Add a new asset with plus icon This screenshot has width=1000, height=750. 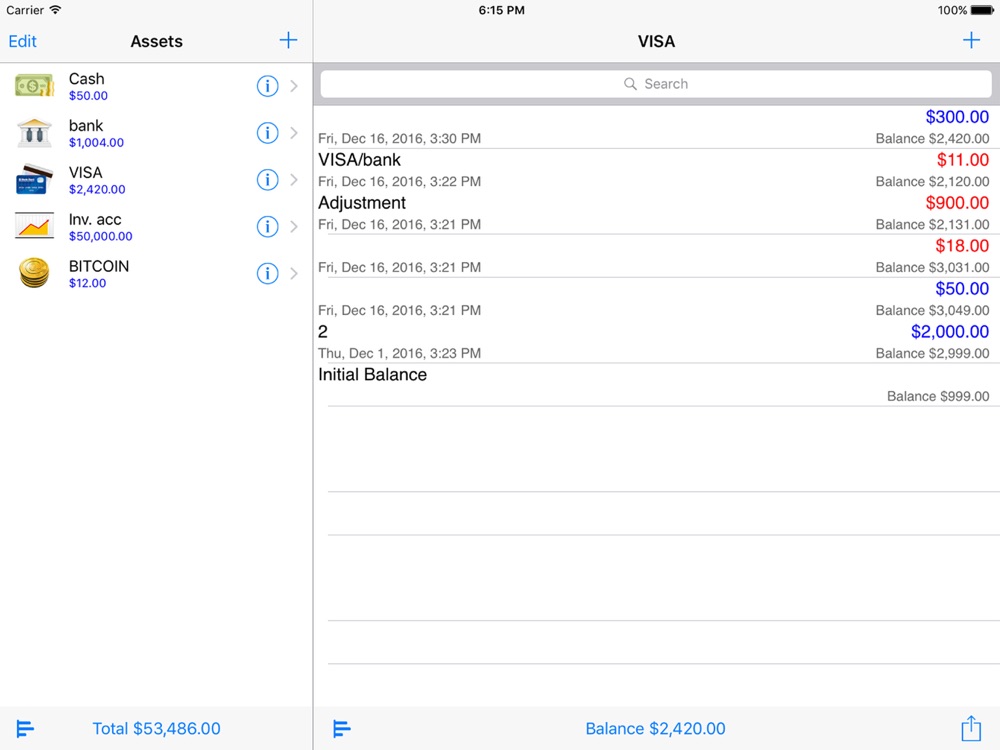pos(288,40)
